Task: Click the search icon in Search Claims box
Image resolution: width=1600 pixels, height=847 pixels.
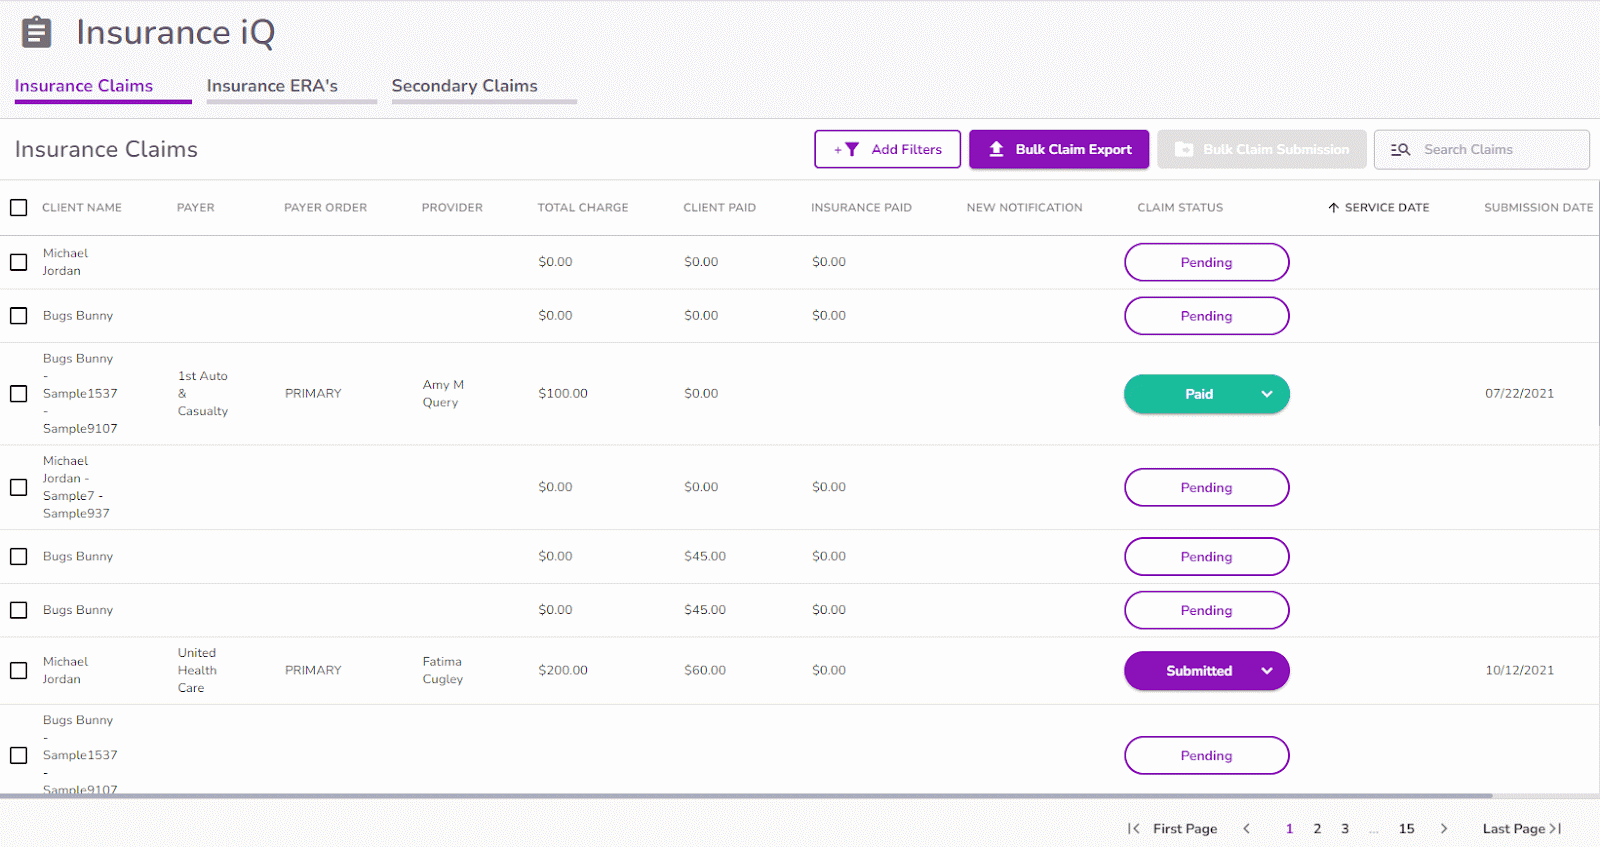Action: (x=1400, y=149)
